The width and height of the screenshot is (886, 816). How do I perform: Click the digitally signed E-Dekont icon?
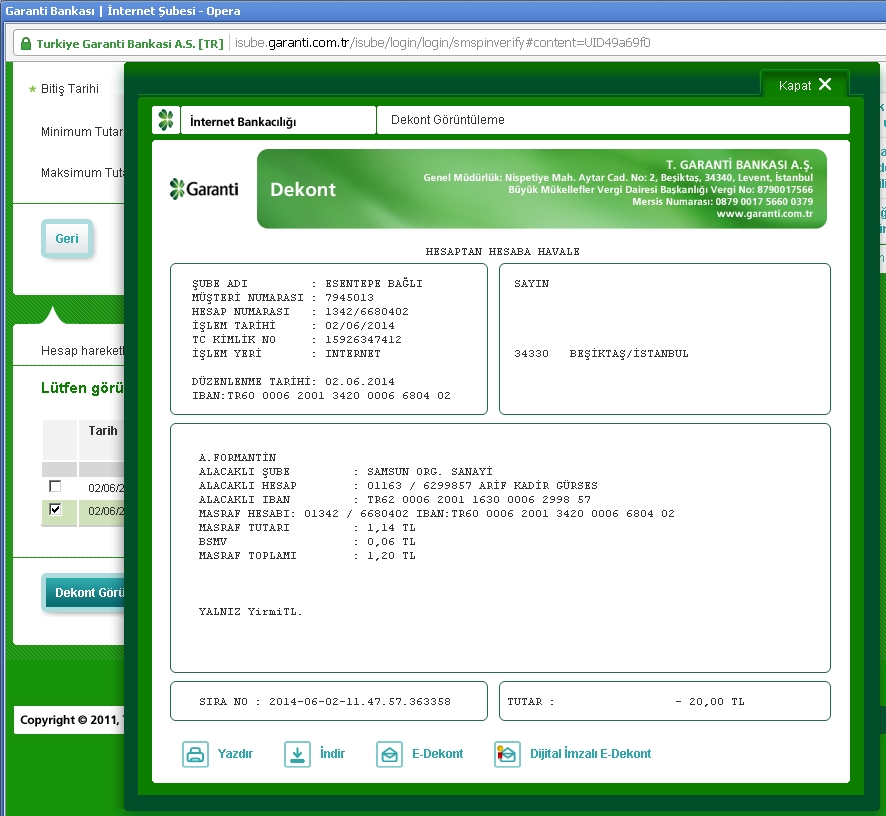[507, 754]
